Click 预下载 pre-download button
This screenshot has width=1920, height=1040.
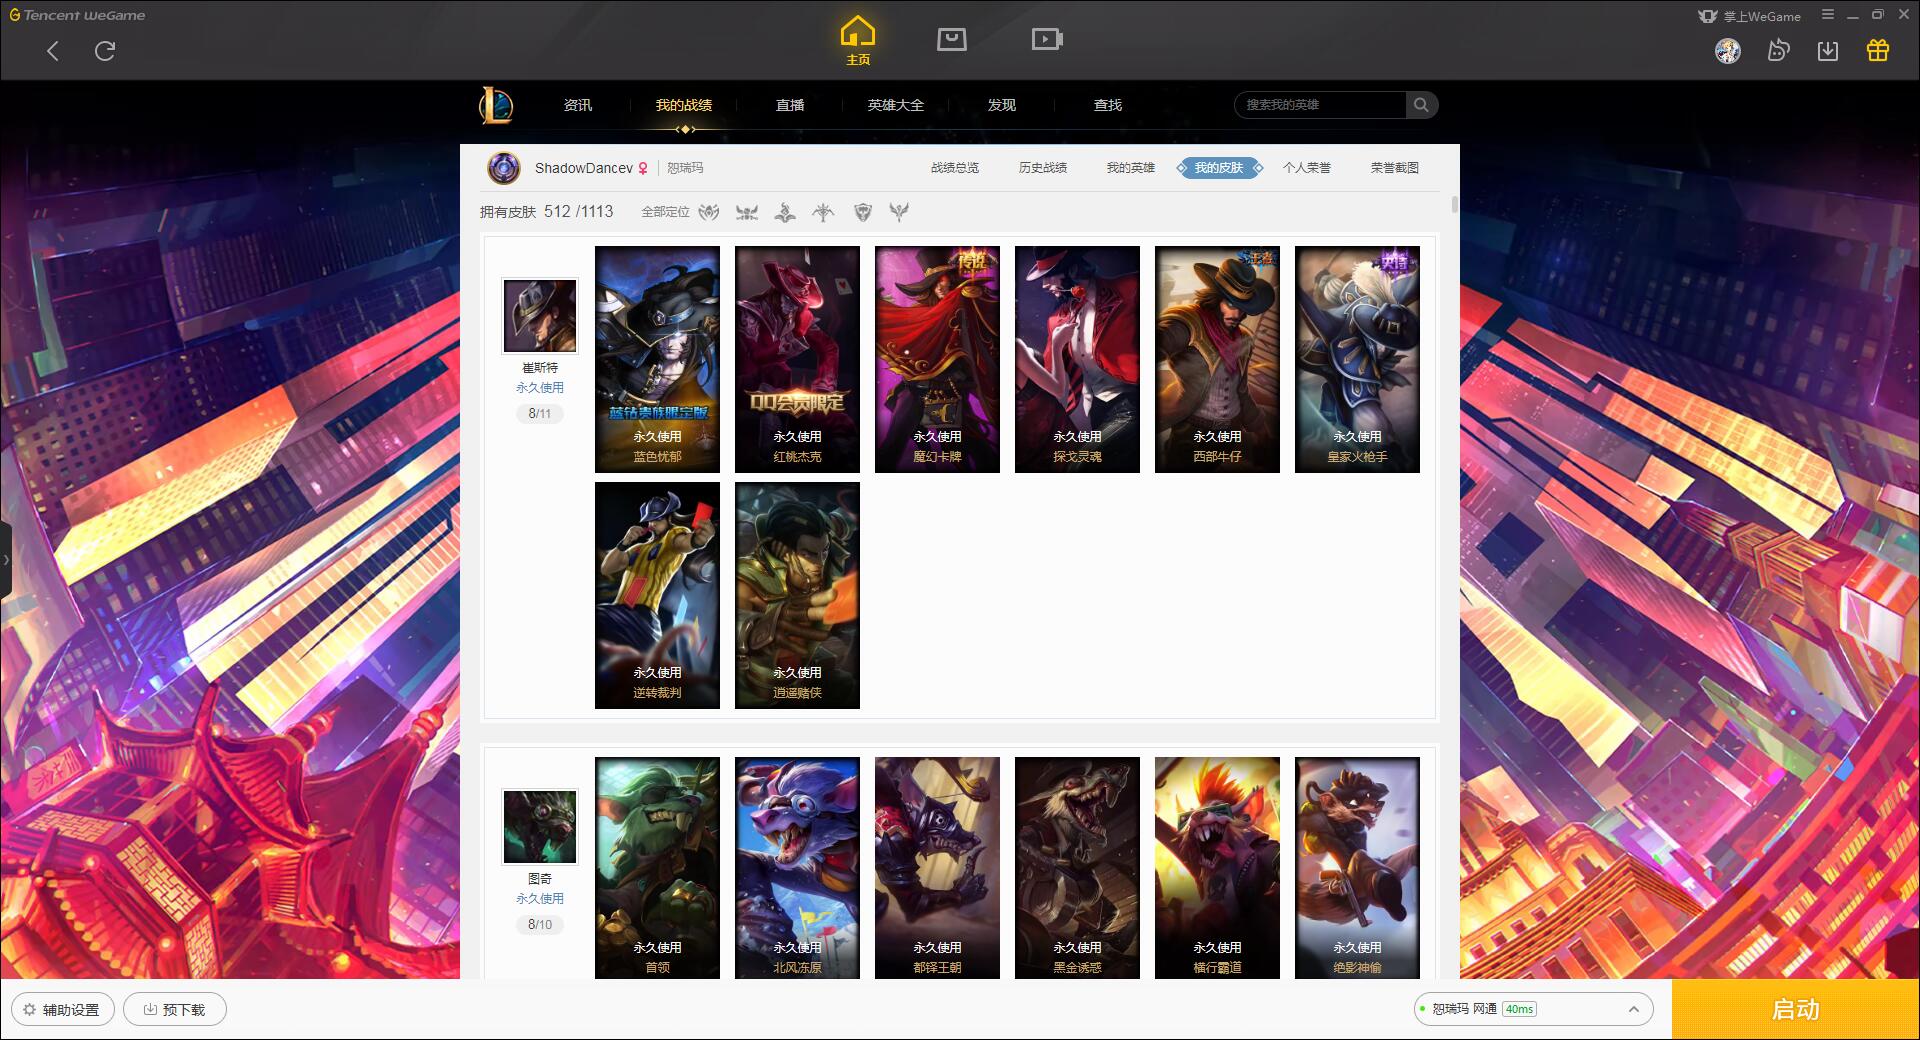tap(175, 1010)
